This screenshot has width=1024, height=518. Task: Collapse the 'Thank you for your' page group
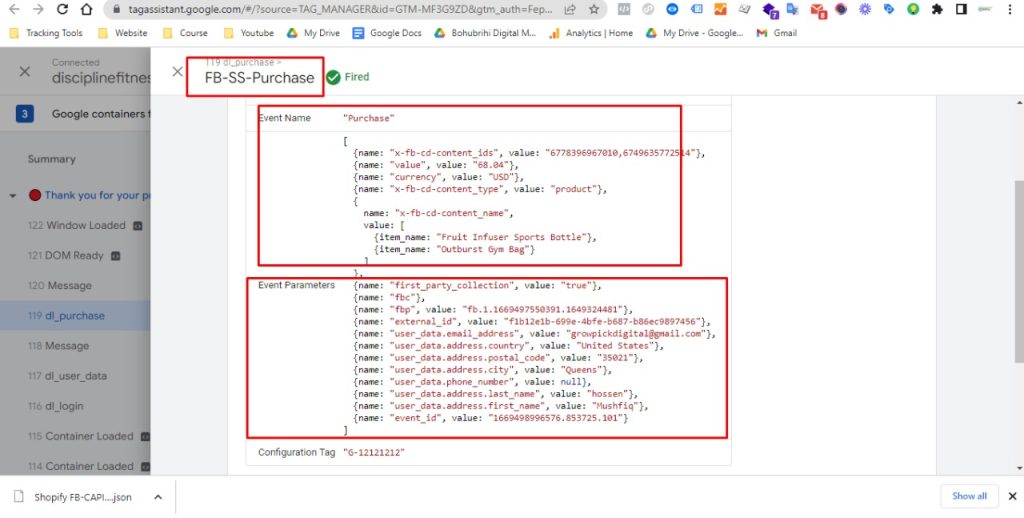click(13, 196)
